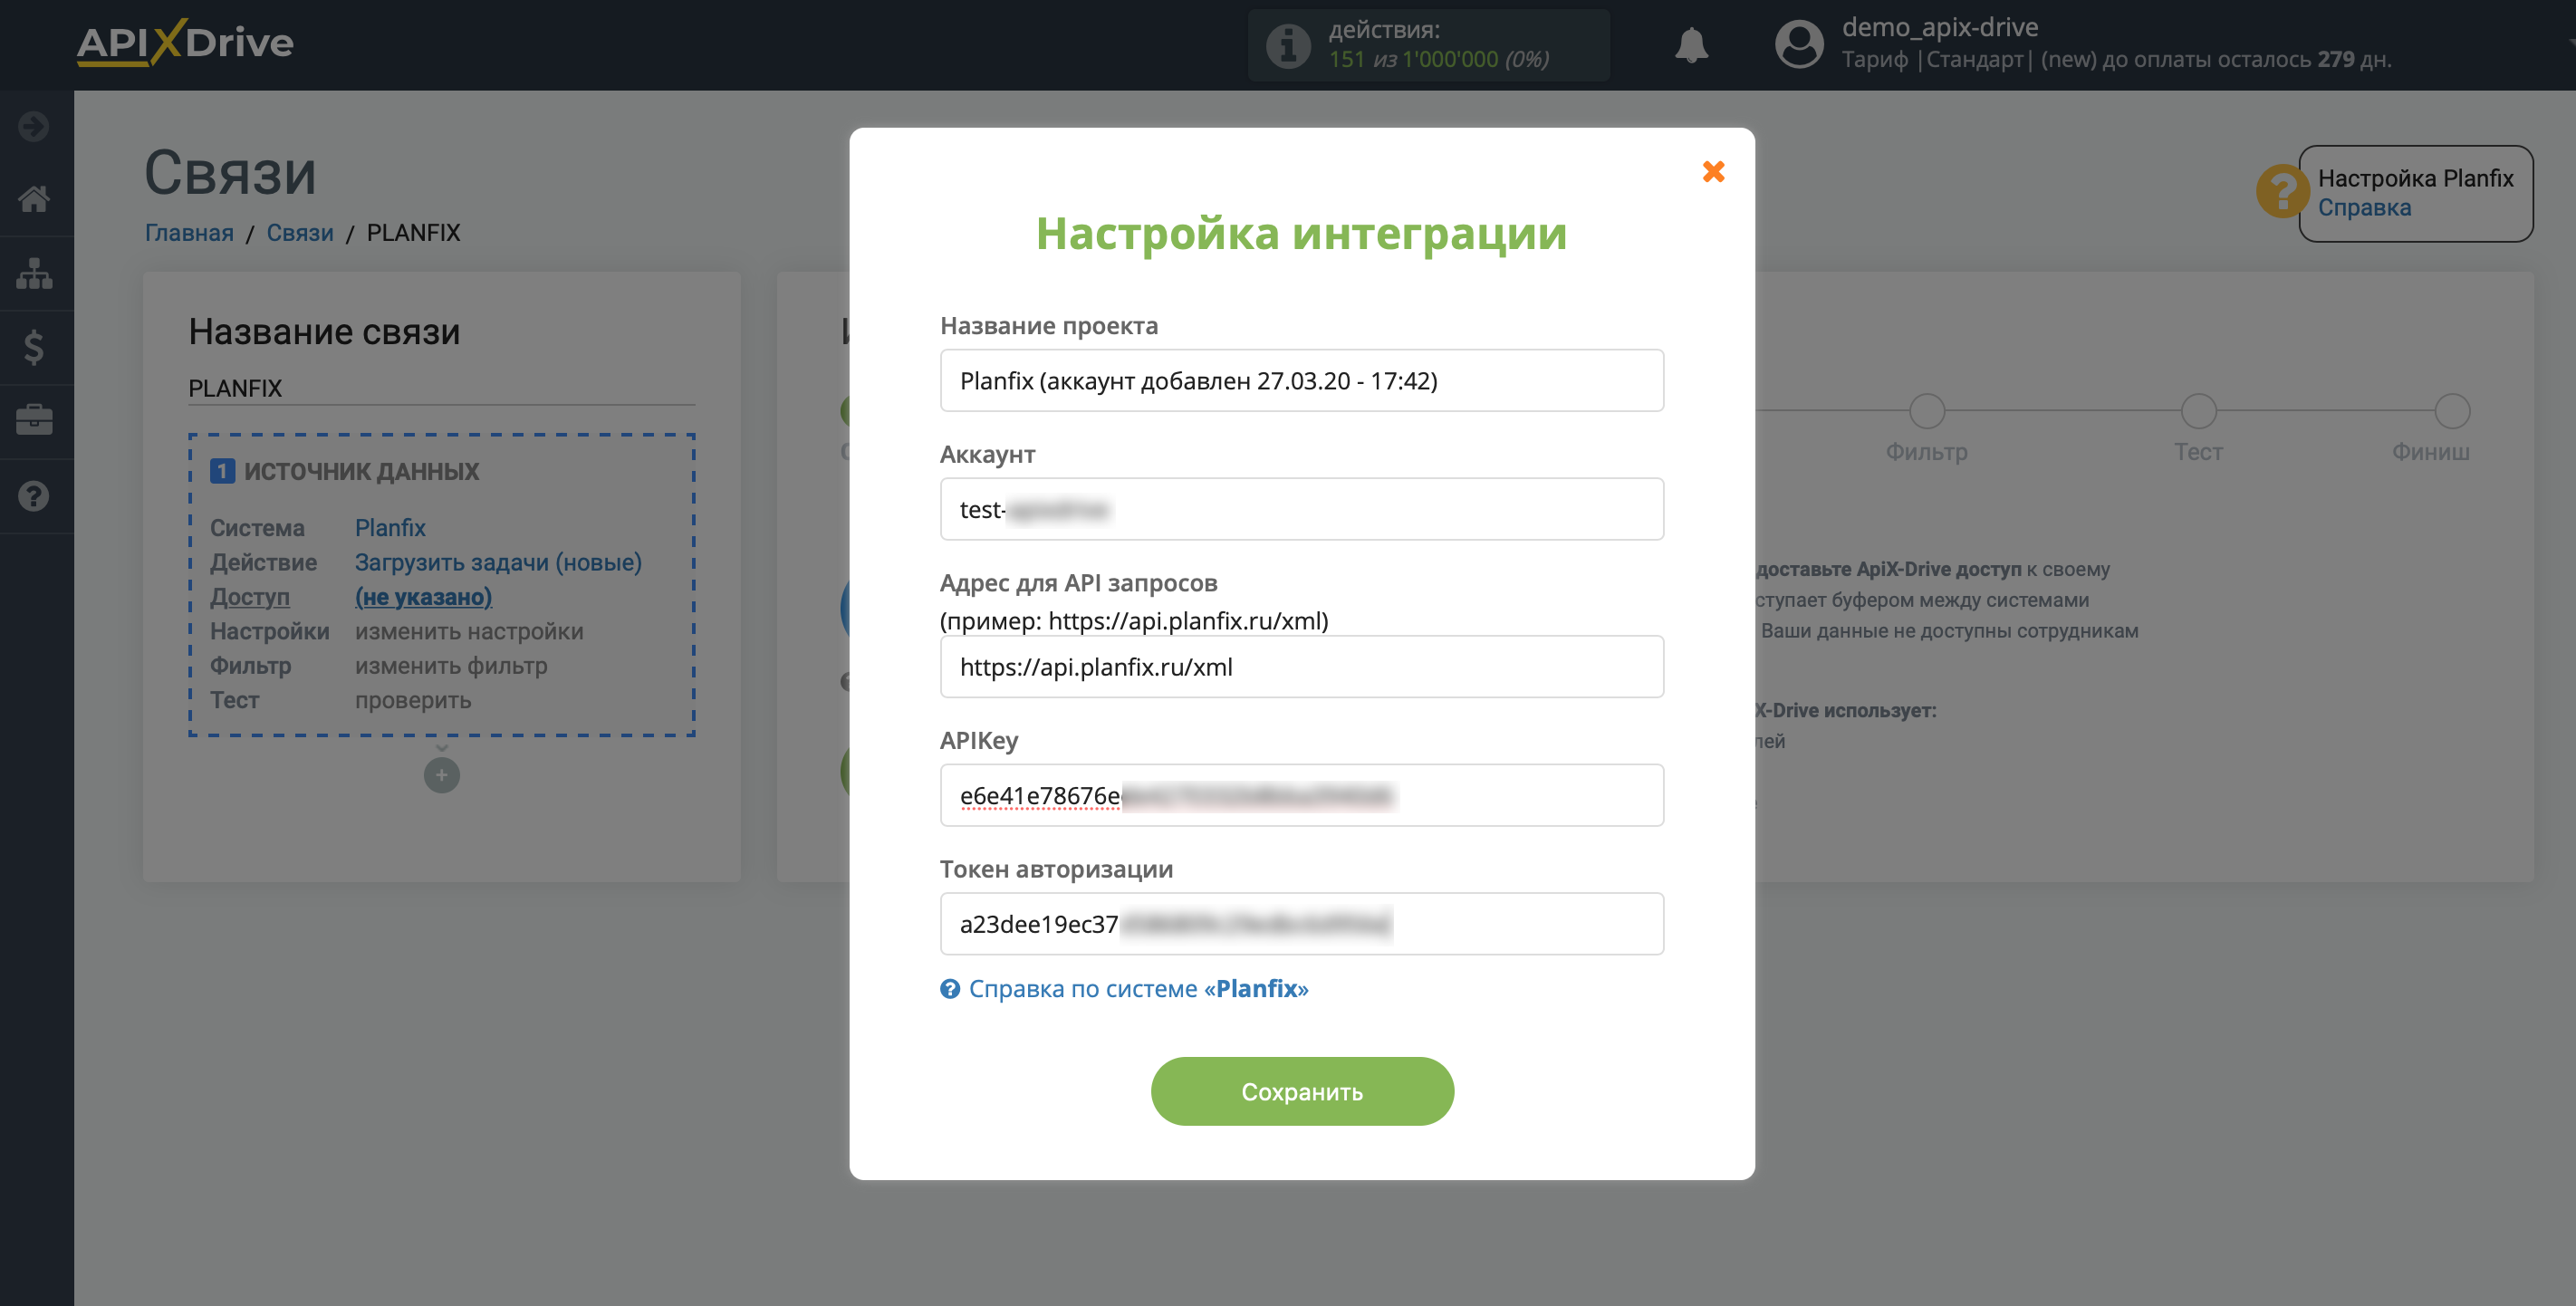The image size is (2576, 1306).
Task: Click the help question icon near Planfix link
Action: tap(950, 989)
